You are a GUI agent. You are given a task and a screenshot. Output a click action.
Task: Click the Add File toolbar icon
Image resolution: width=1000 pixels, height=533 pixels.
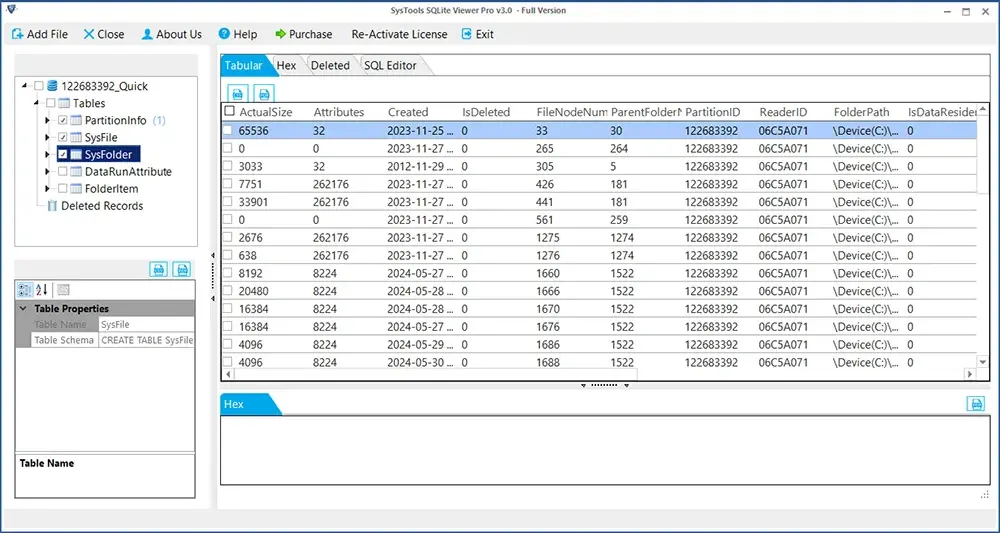17,34
